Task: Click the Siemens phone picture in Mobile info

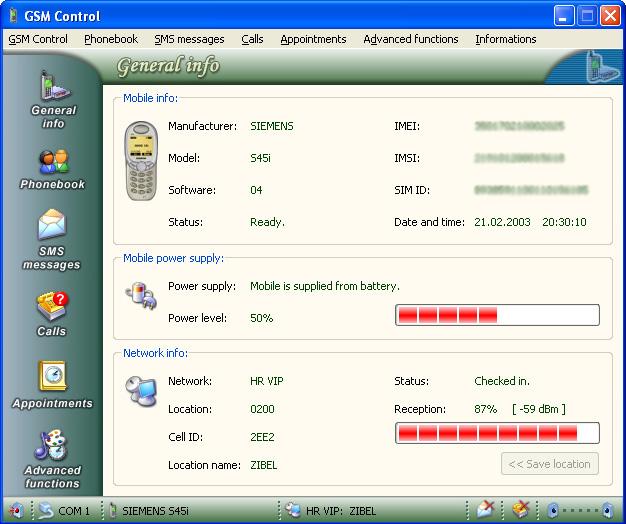Action: point(141,160)
